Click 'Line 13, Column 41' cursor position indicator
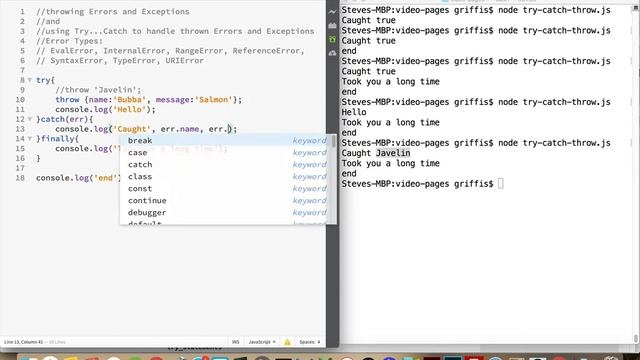640x360 pixels. click(x=24, y=342)
